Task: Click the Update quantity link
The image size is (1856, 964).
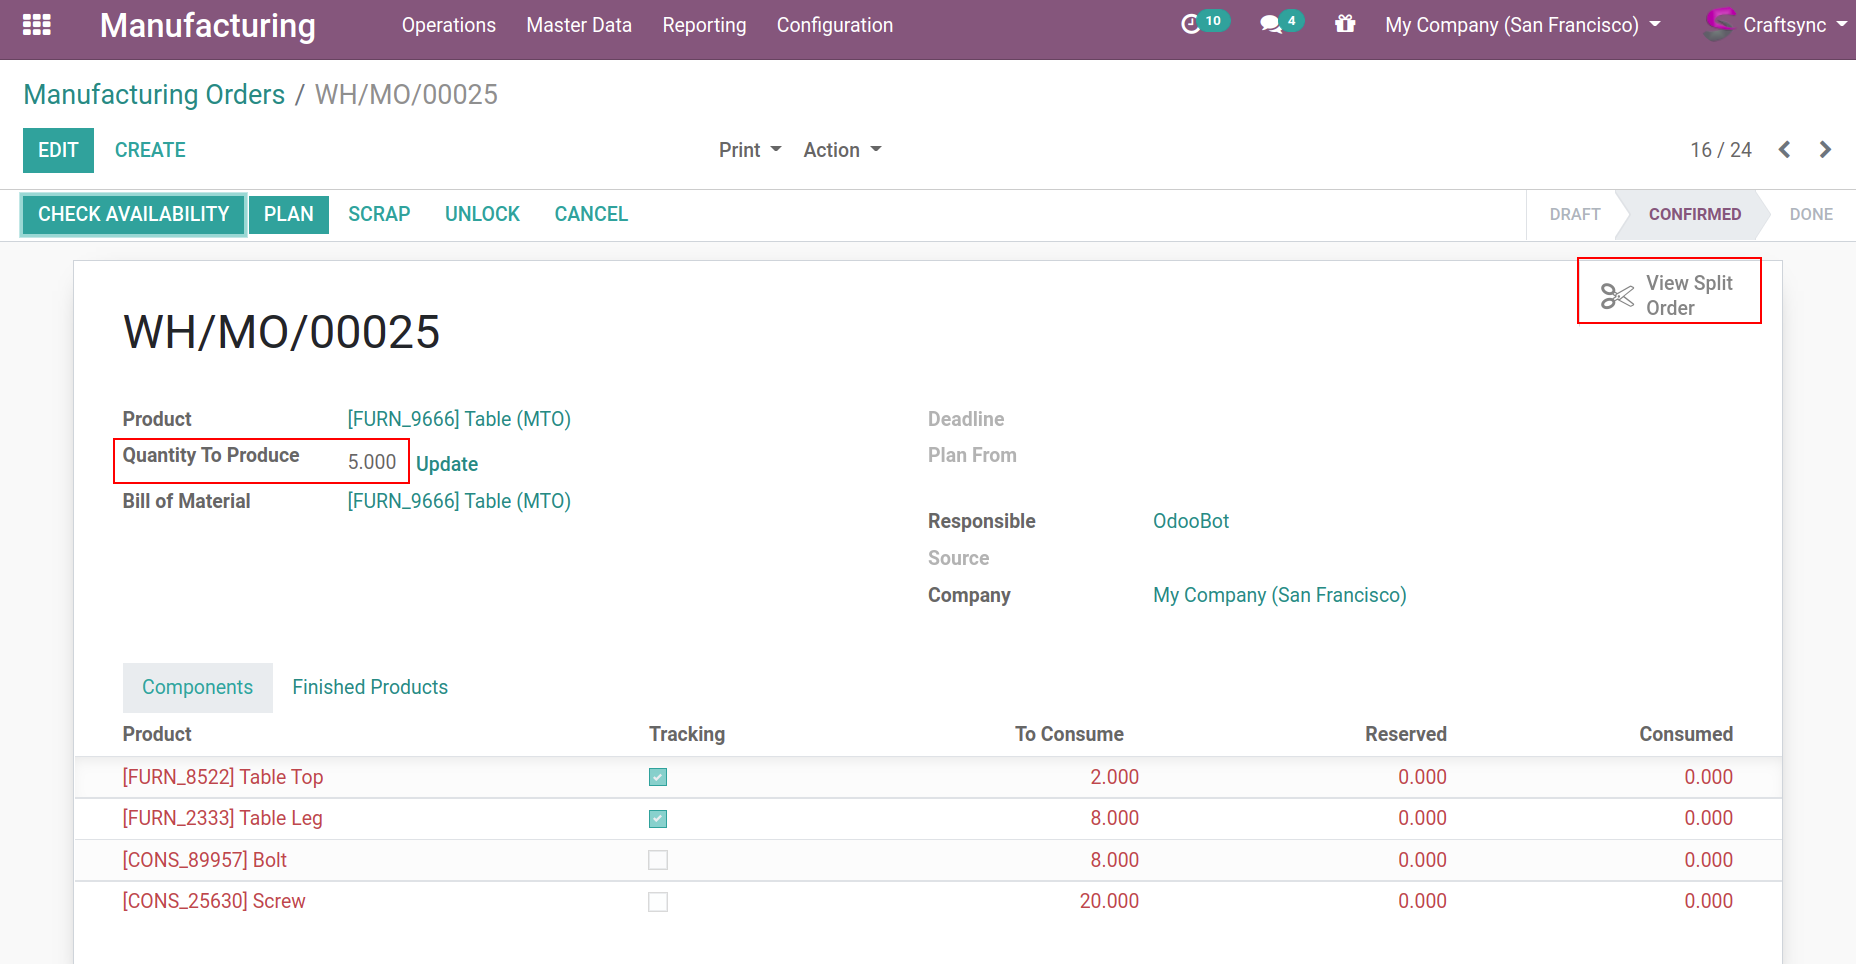Action: coord(447,464)
